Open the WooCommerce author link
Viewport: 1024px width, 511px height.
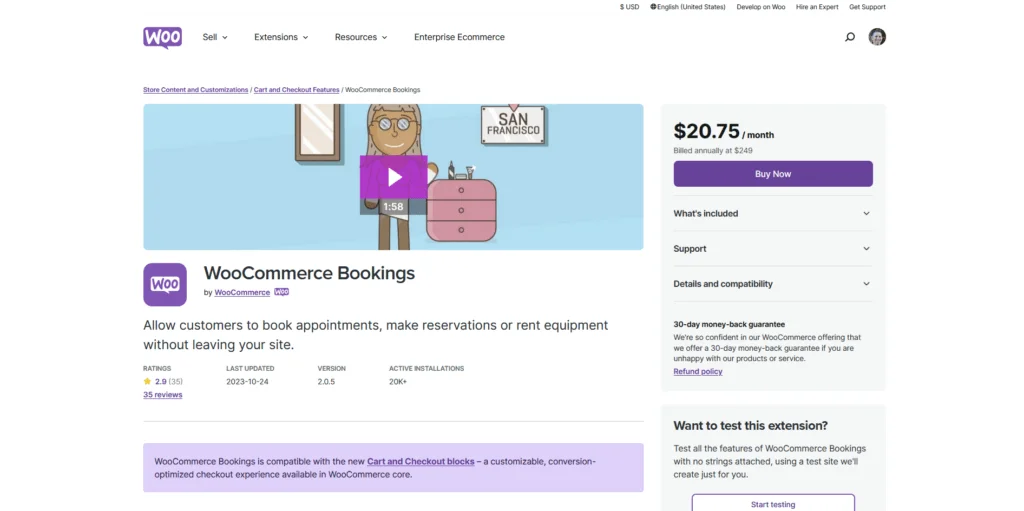tap(242, 293)
